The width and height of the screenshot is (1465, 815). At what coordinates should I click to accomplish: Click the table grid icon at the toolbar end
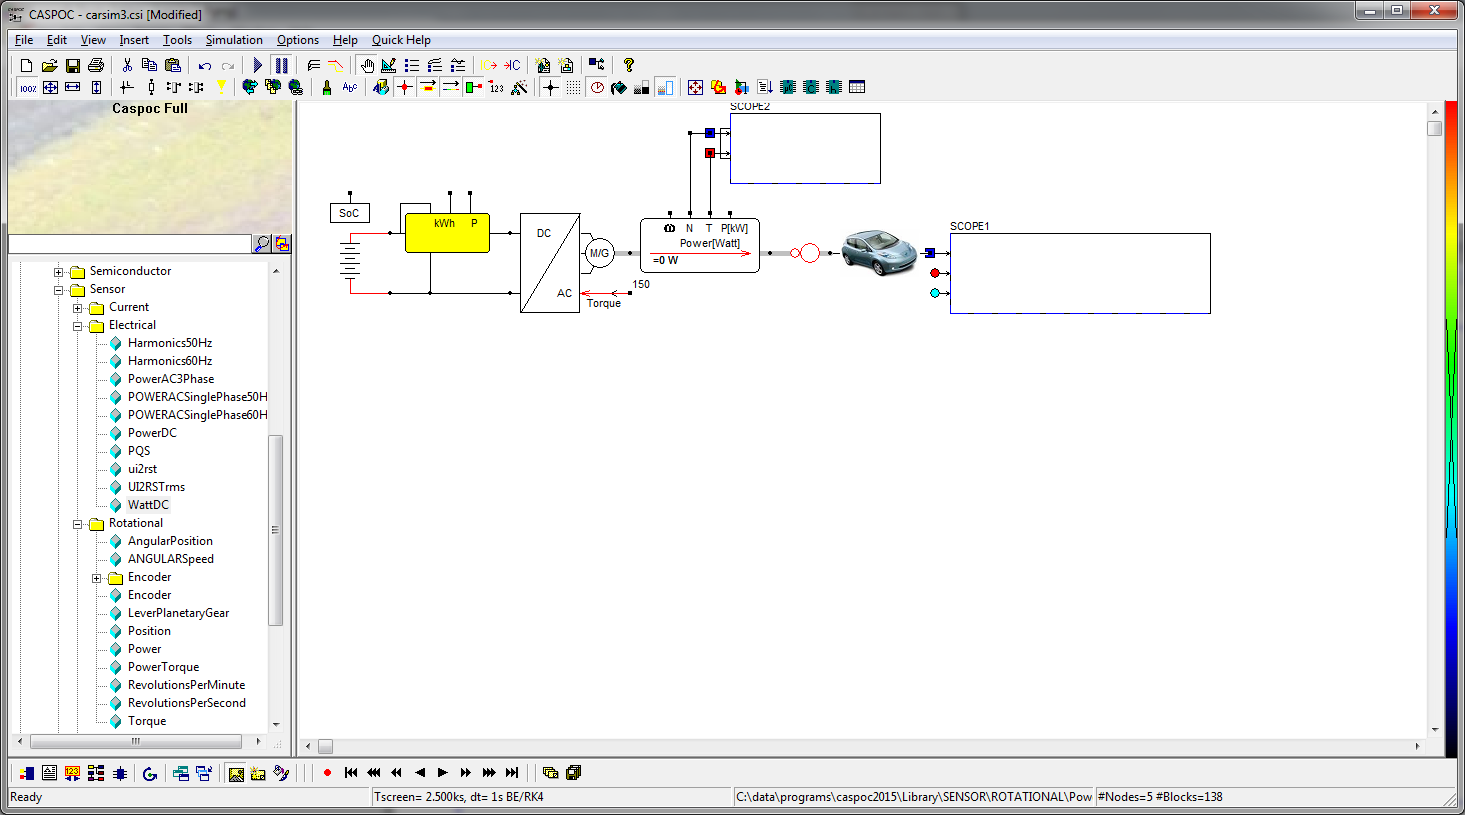(857, 88)
